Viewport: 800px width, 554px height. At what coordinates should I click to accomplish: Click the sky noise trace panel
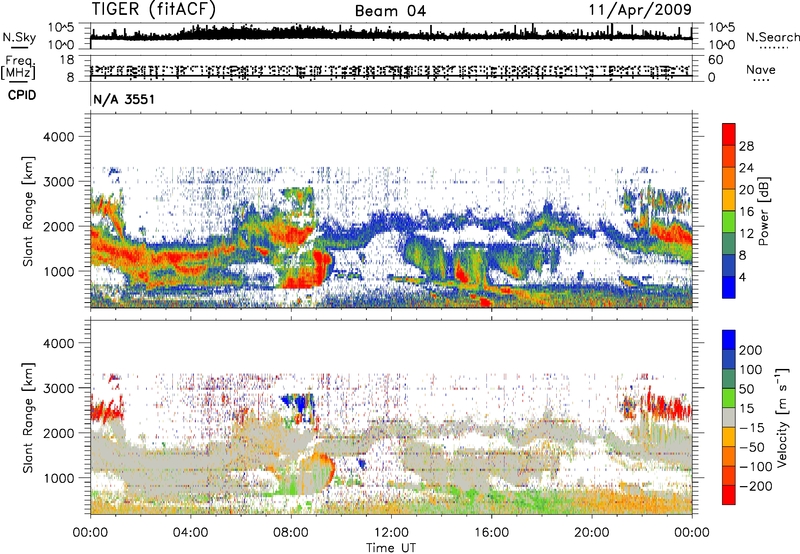pos(391,36)
